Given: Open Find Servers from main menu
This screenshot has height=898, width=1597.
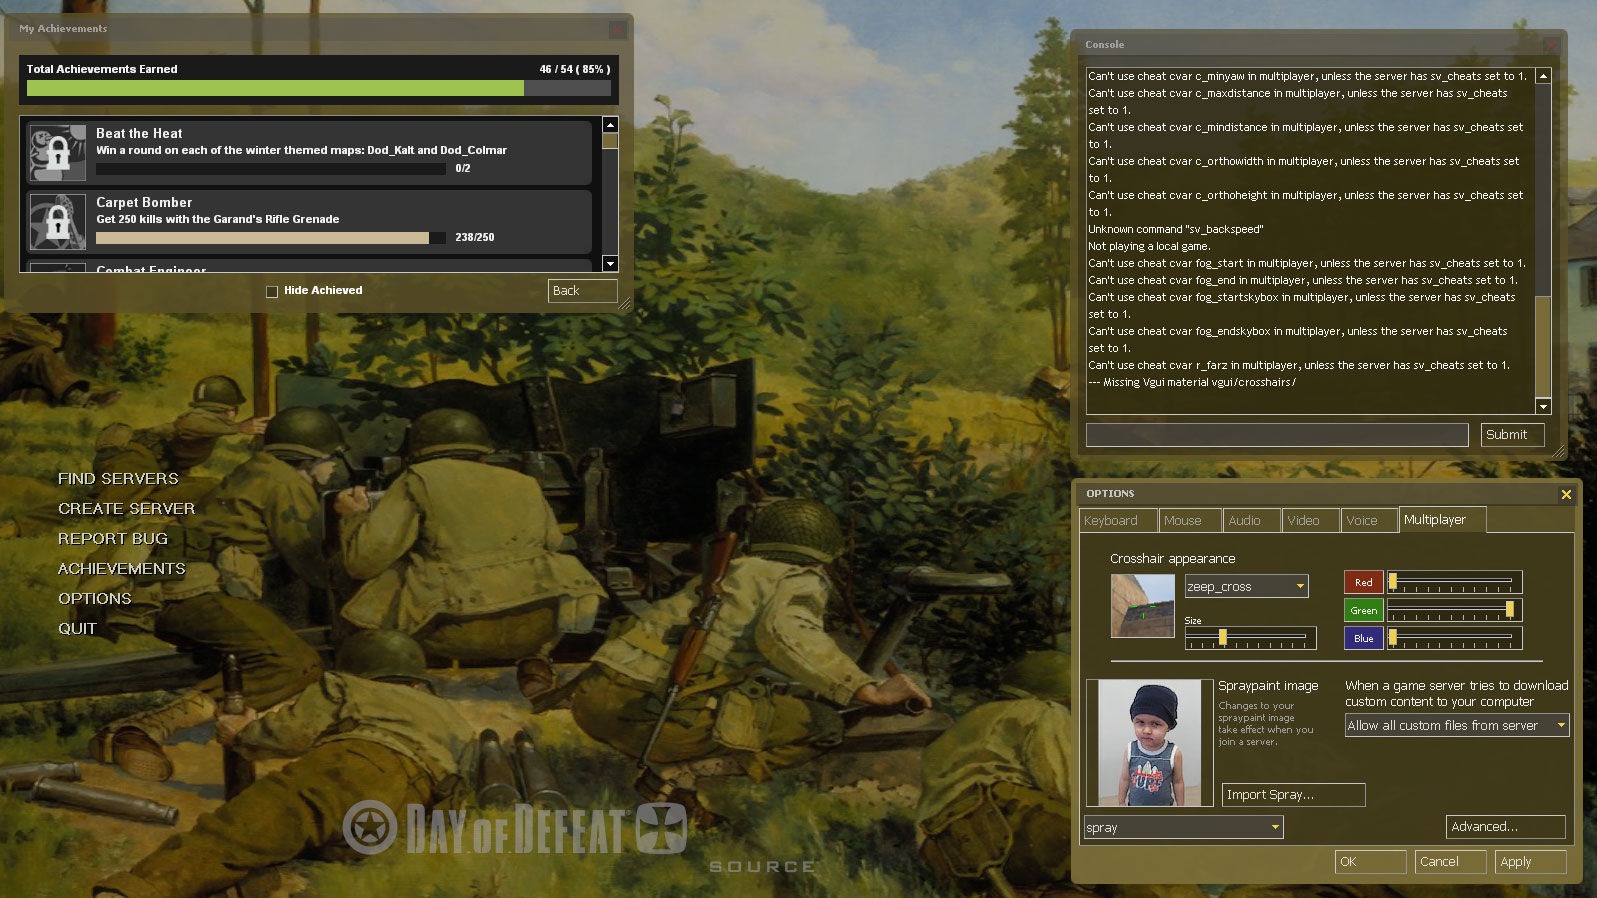Looking at the screenshot, I should point(118,479).
